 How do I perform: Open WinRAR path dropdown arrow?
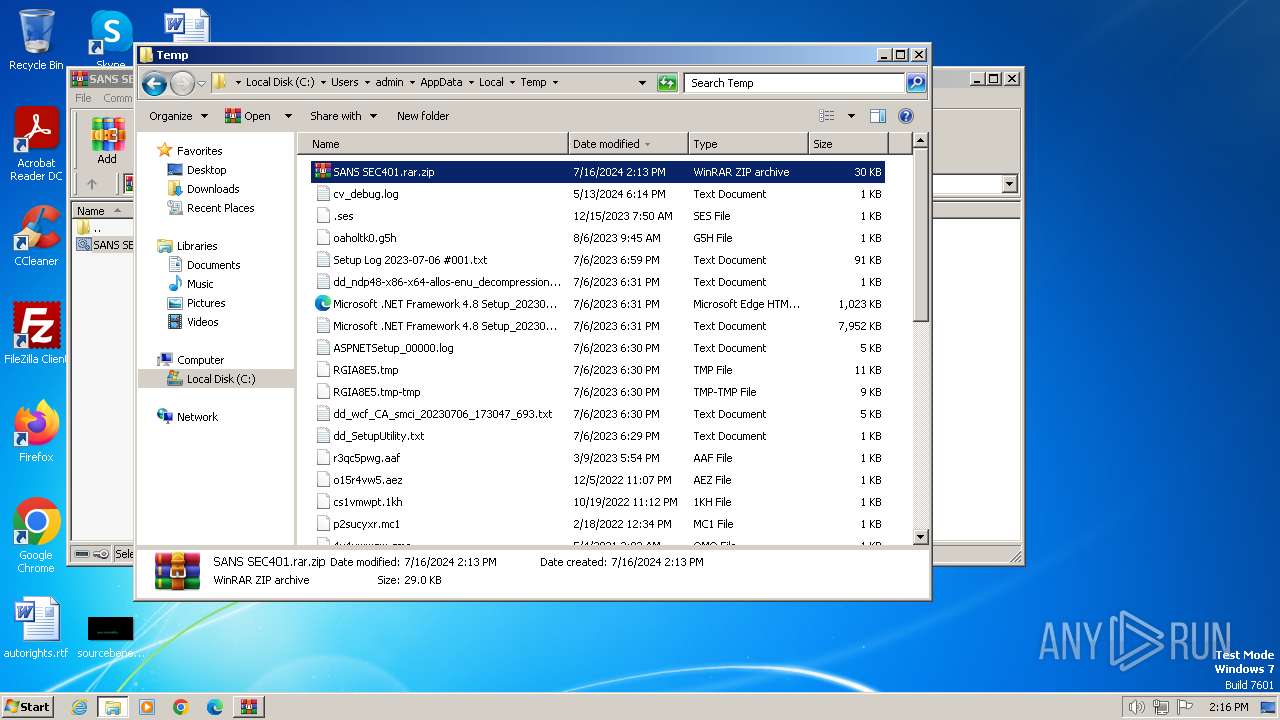coord(1009,184)
